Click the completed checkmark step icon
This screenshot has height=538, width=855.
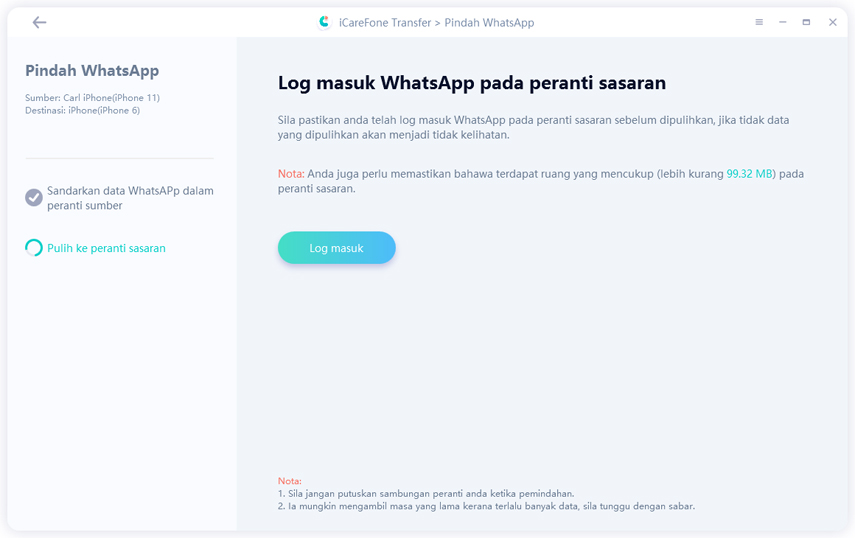pyautogui.click(x=34, y=198)
